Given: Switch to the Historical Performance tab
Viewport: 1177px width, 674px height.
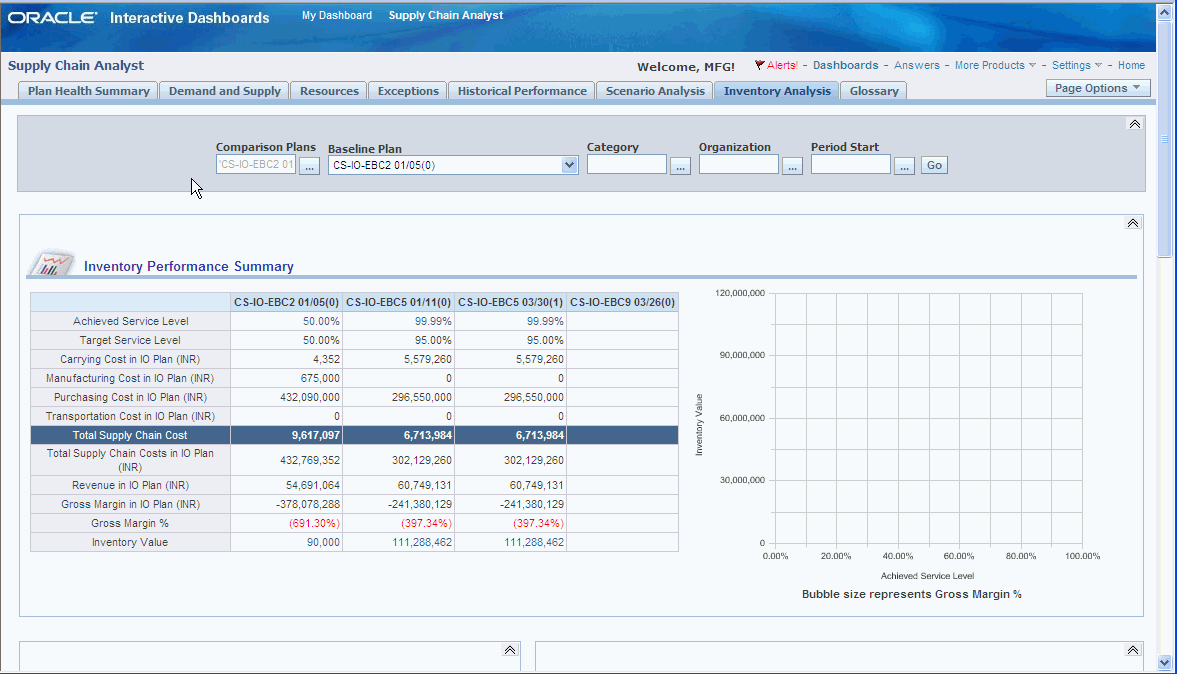Looking at the screenshot, I should [522, 91].
